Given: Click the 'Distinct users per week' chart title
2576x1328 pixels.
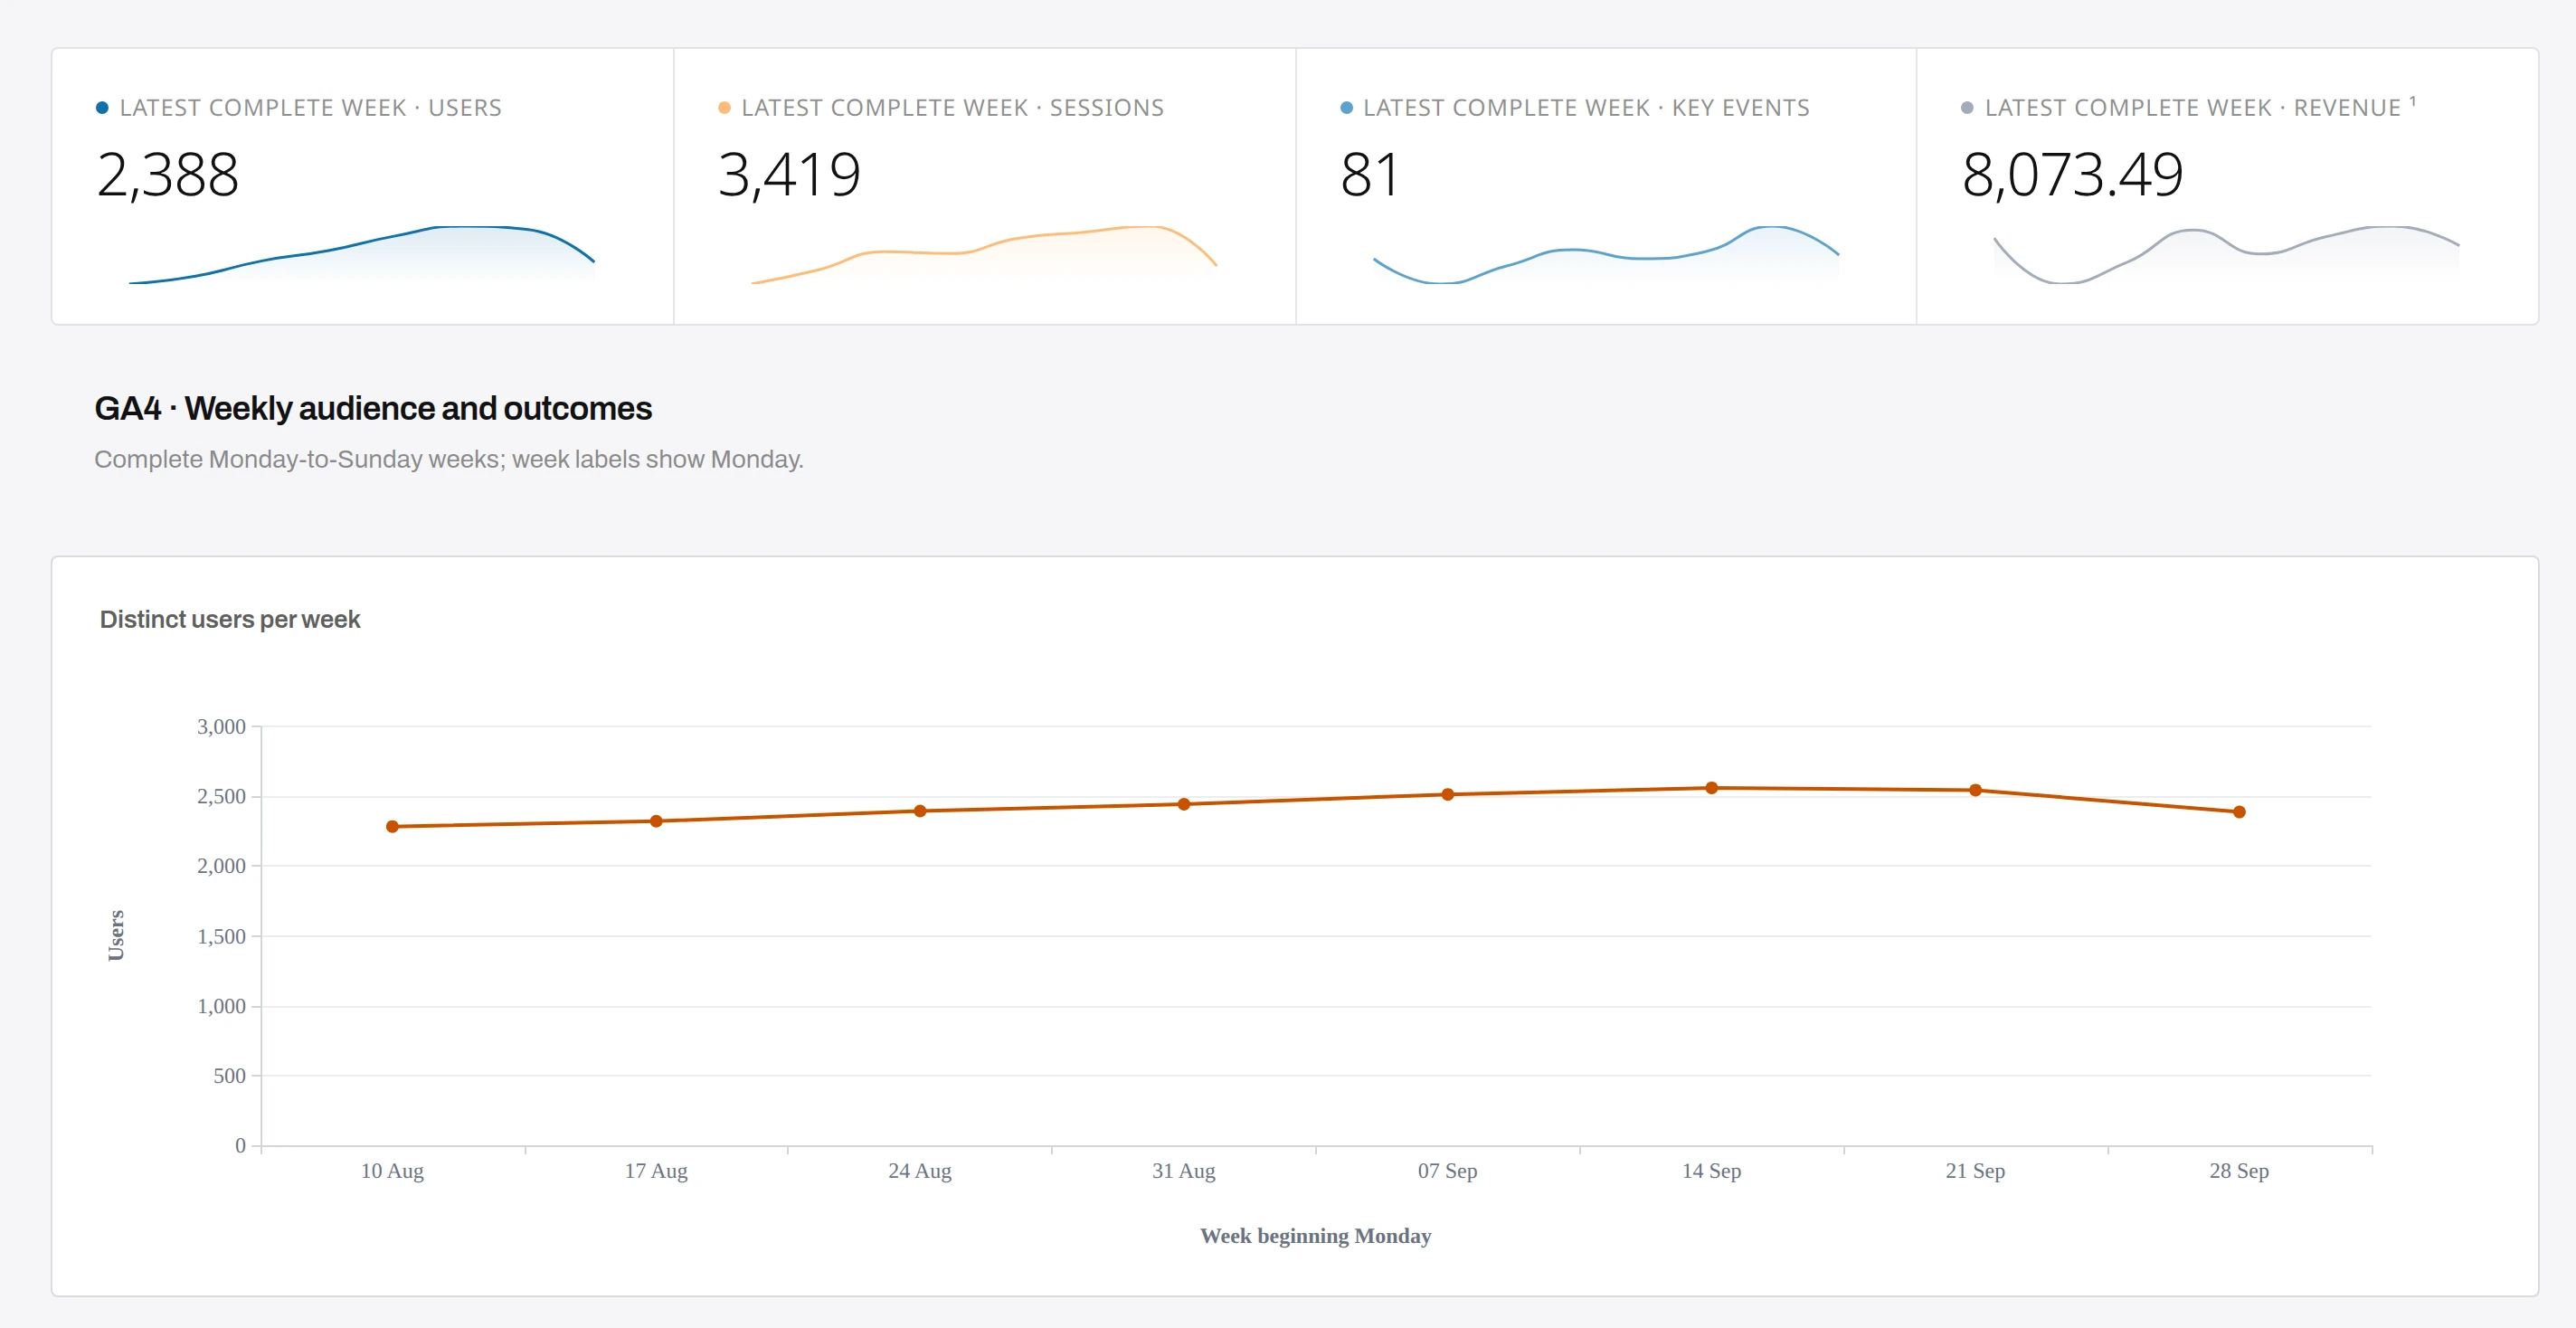Looking at the screenshot, I should (230, 619).
